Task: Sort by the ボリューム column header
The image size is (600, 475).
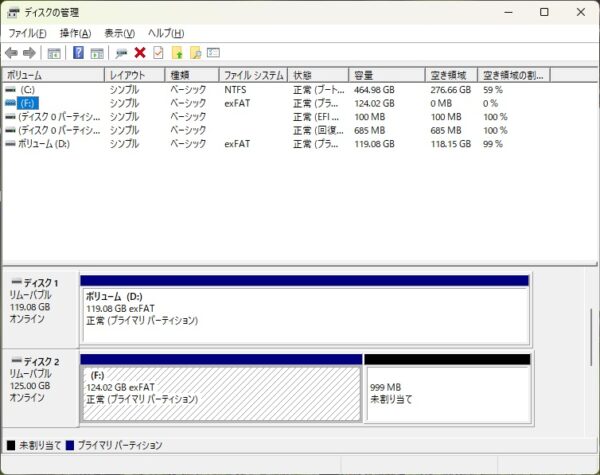Action: (53, 75)
